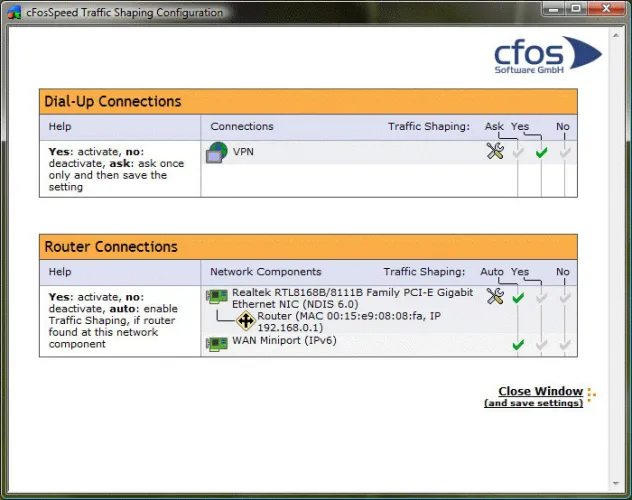Set VPN traffic shaping to Yes
The width and height of the screenshot is (632, 500).
[541, 153]
